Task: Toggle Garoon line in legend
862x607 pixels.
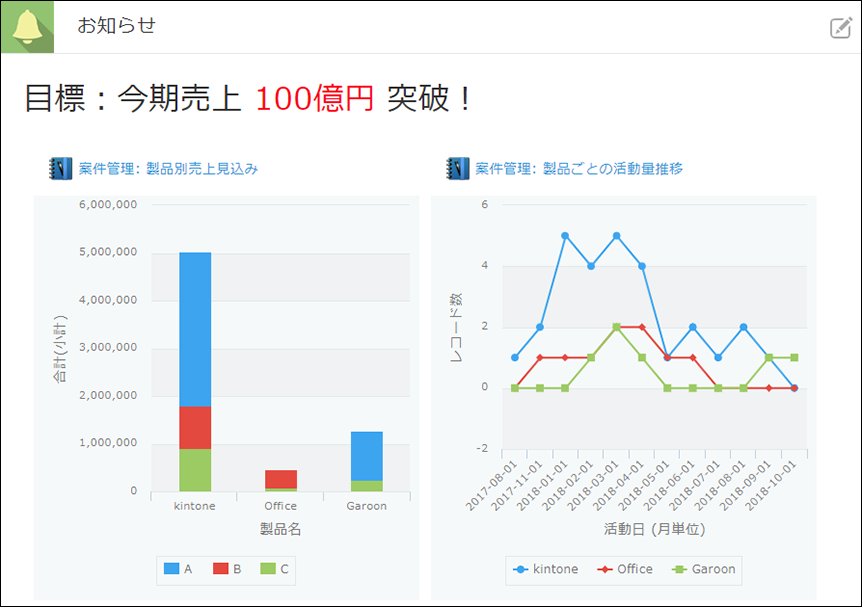Action: [704, 569]
